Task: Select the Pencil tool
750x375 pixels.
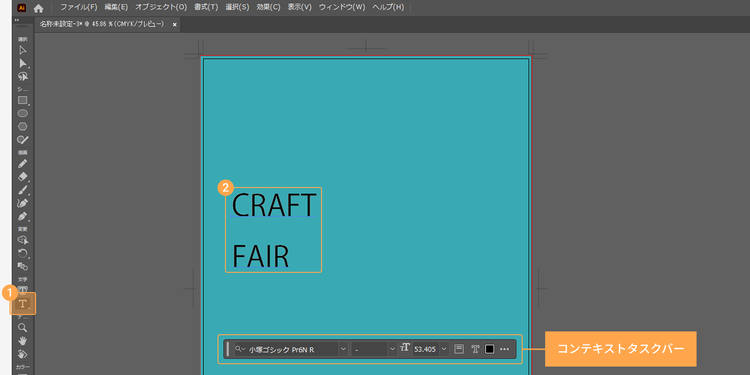Action: click(22, 164)
